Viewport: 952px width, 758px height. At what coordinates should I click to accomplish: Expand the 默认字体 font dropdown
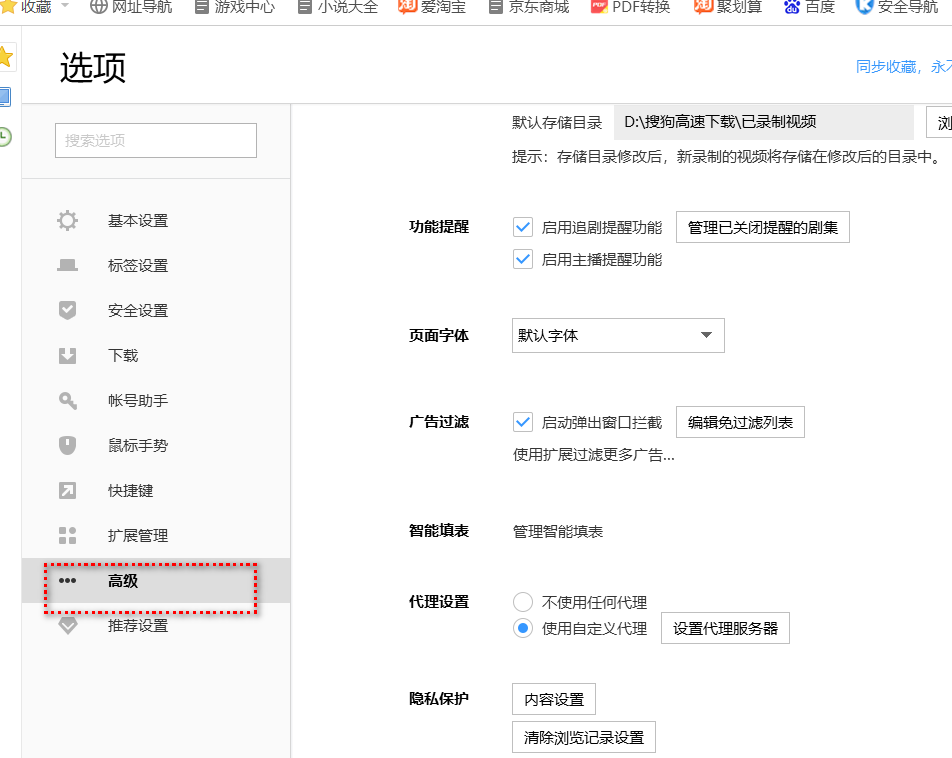[618, 335]
